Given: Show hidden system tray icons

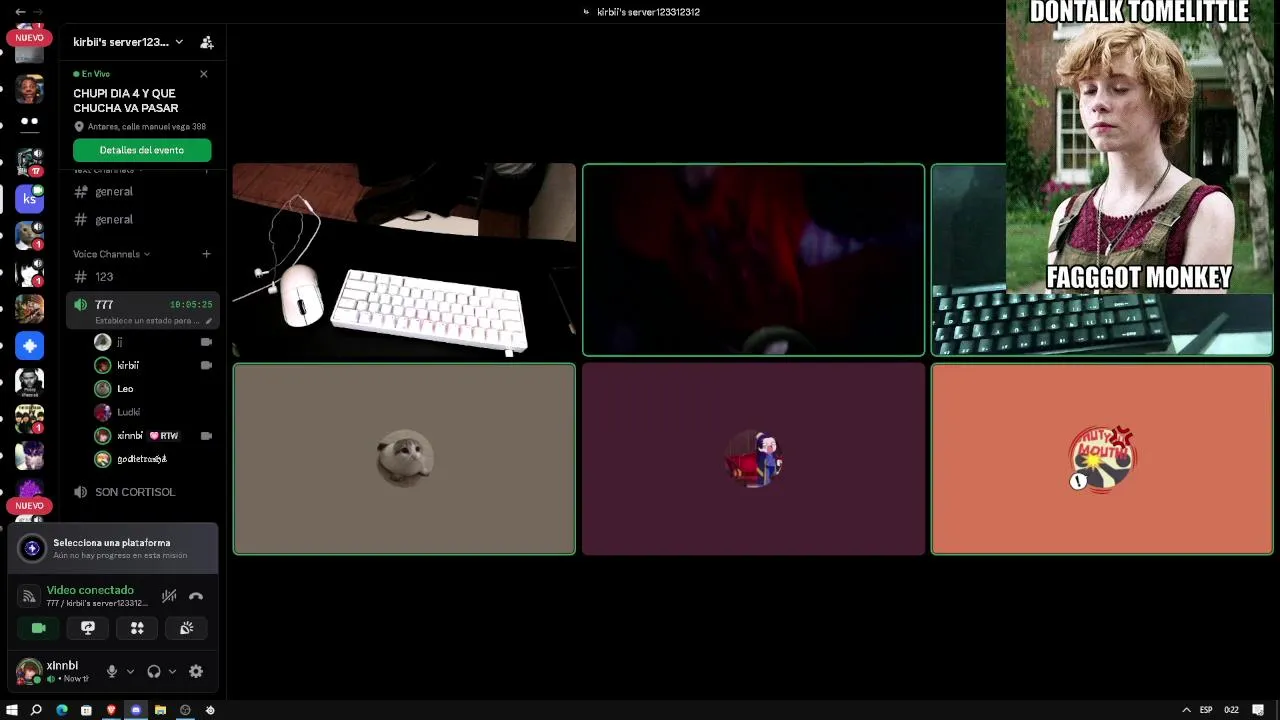Looking at the screenshot, I should 1186,710.
